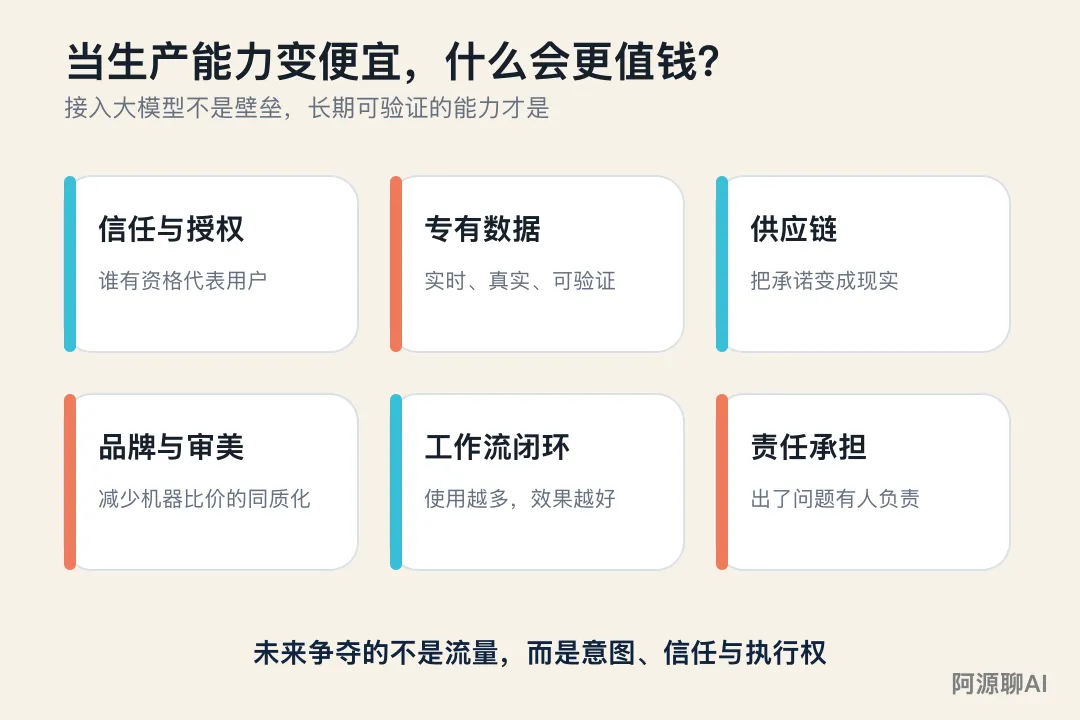Screen dimensions: 1080x720
Task: Click text 实时、真实、可验证
Action: (x=520, y=280)
